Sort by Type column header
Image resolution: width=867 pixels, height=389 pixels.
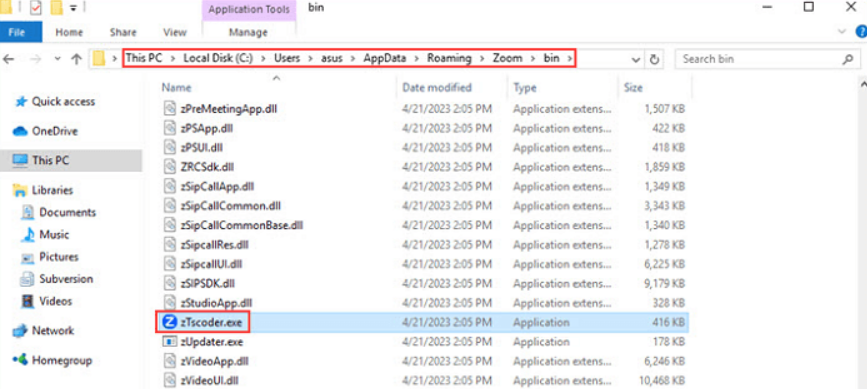[x=525, y=87]
